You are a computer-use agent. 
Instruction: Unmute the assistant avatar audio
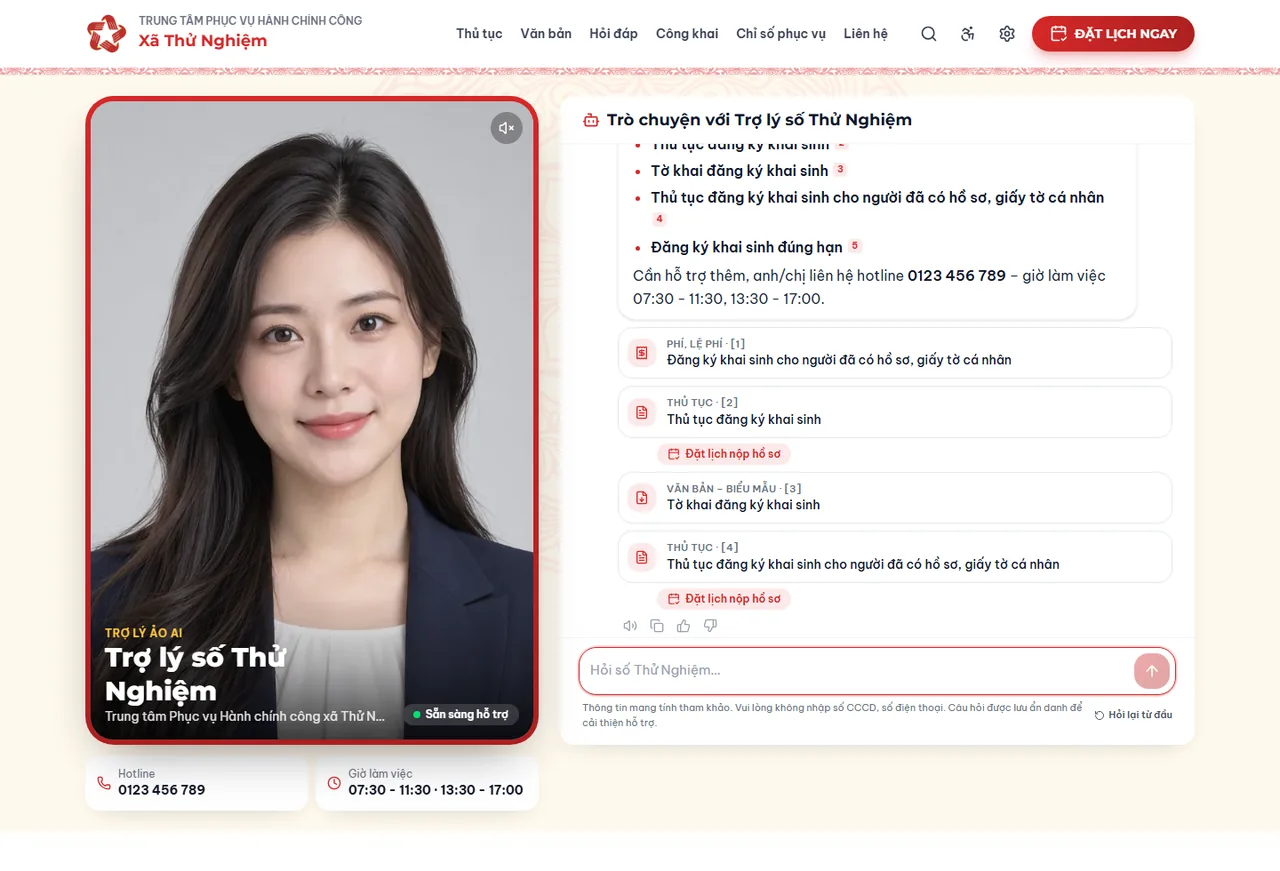tap(506, 128)
